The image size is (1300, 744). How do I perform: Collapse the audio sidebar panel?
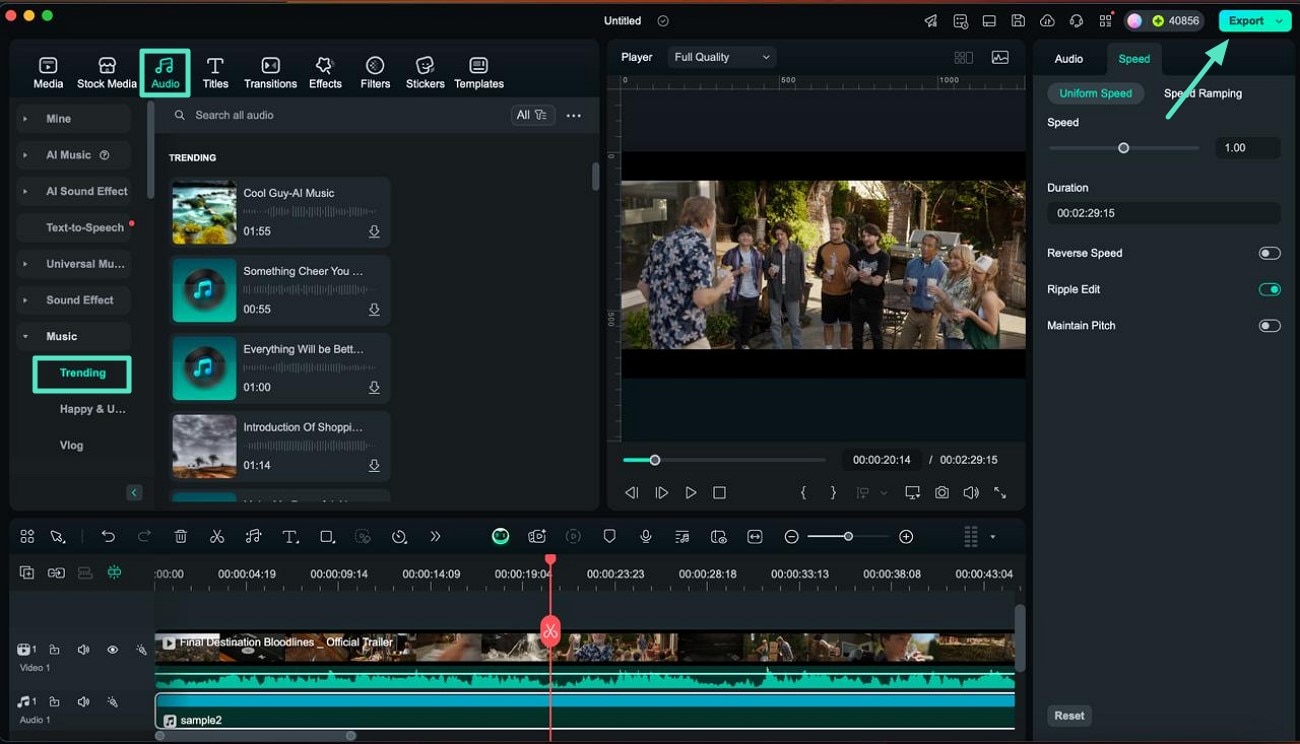[x=134, y=492]
